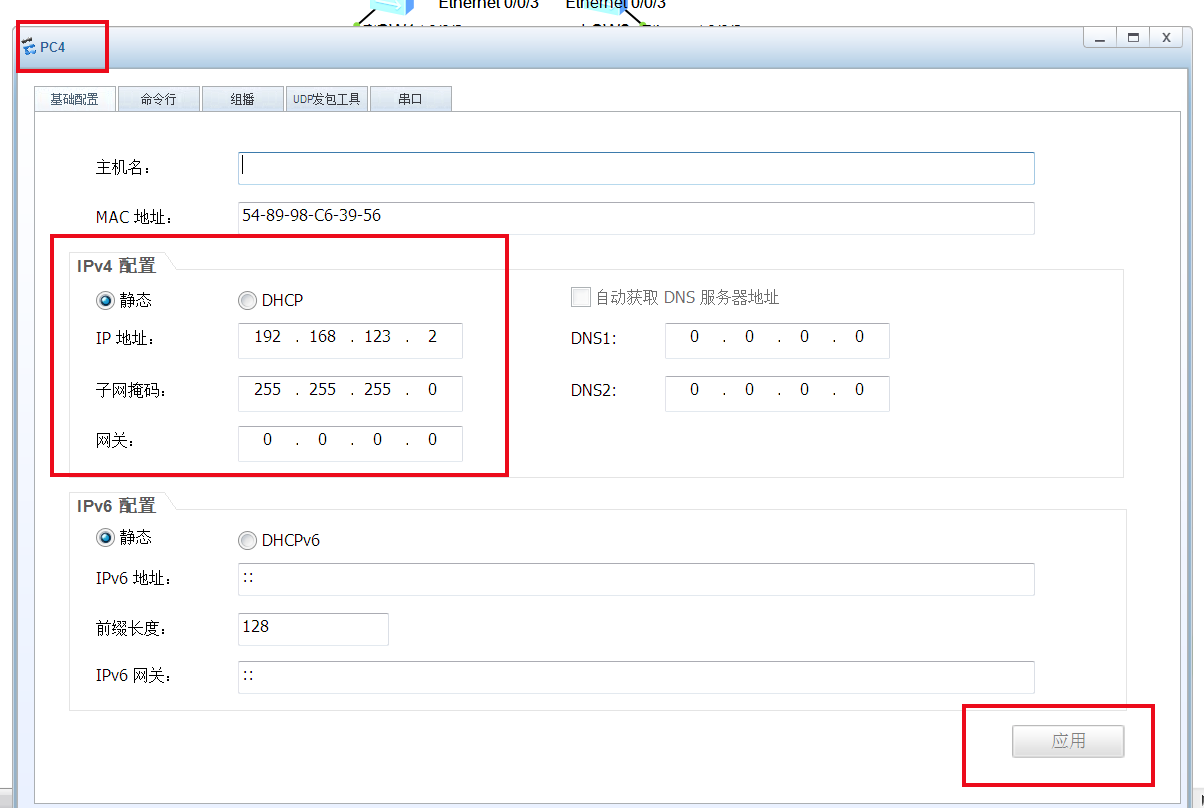Choose the DHCPv6 radio option
This screenshot has width=1204, height=808.
pyautogui.click(x=247, y=541)
